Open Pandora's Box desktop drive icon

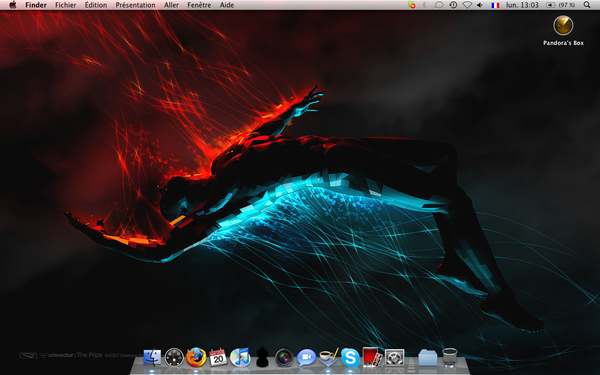563,26
